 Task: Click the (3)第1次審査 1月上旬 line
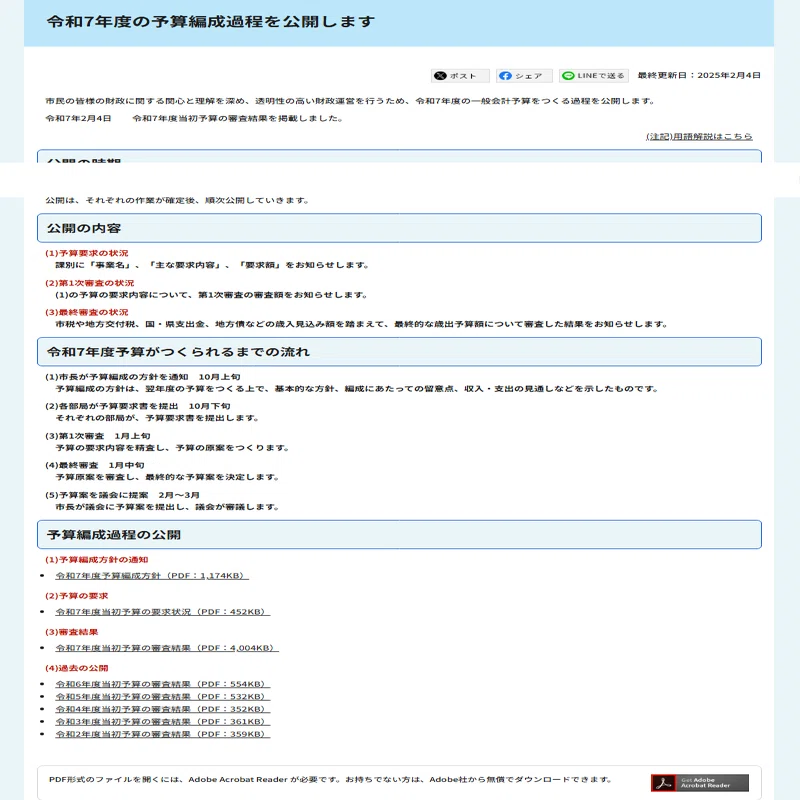[98, 436]
